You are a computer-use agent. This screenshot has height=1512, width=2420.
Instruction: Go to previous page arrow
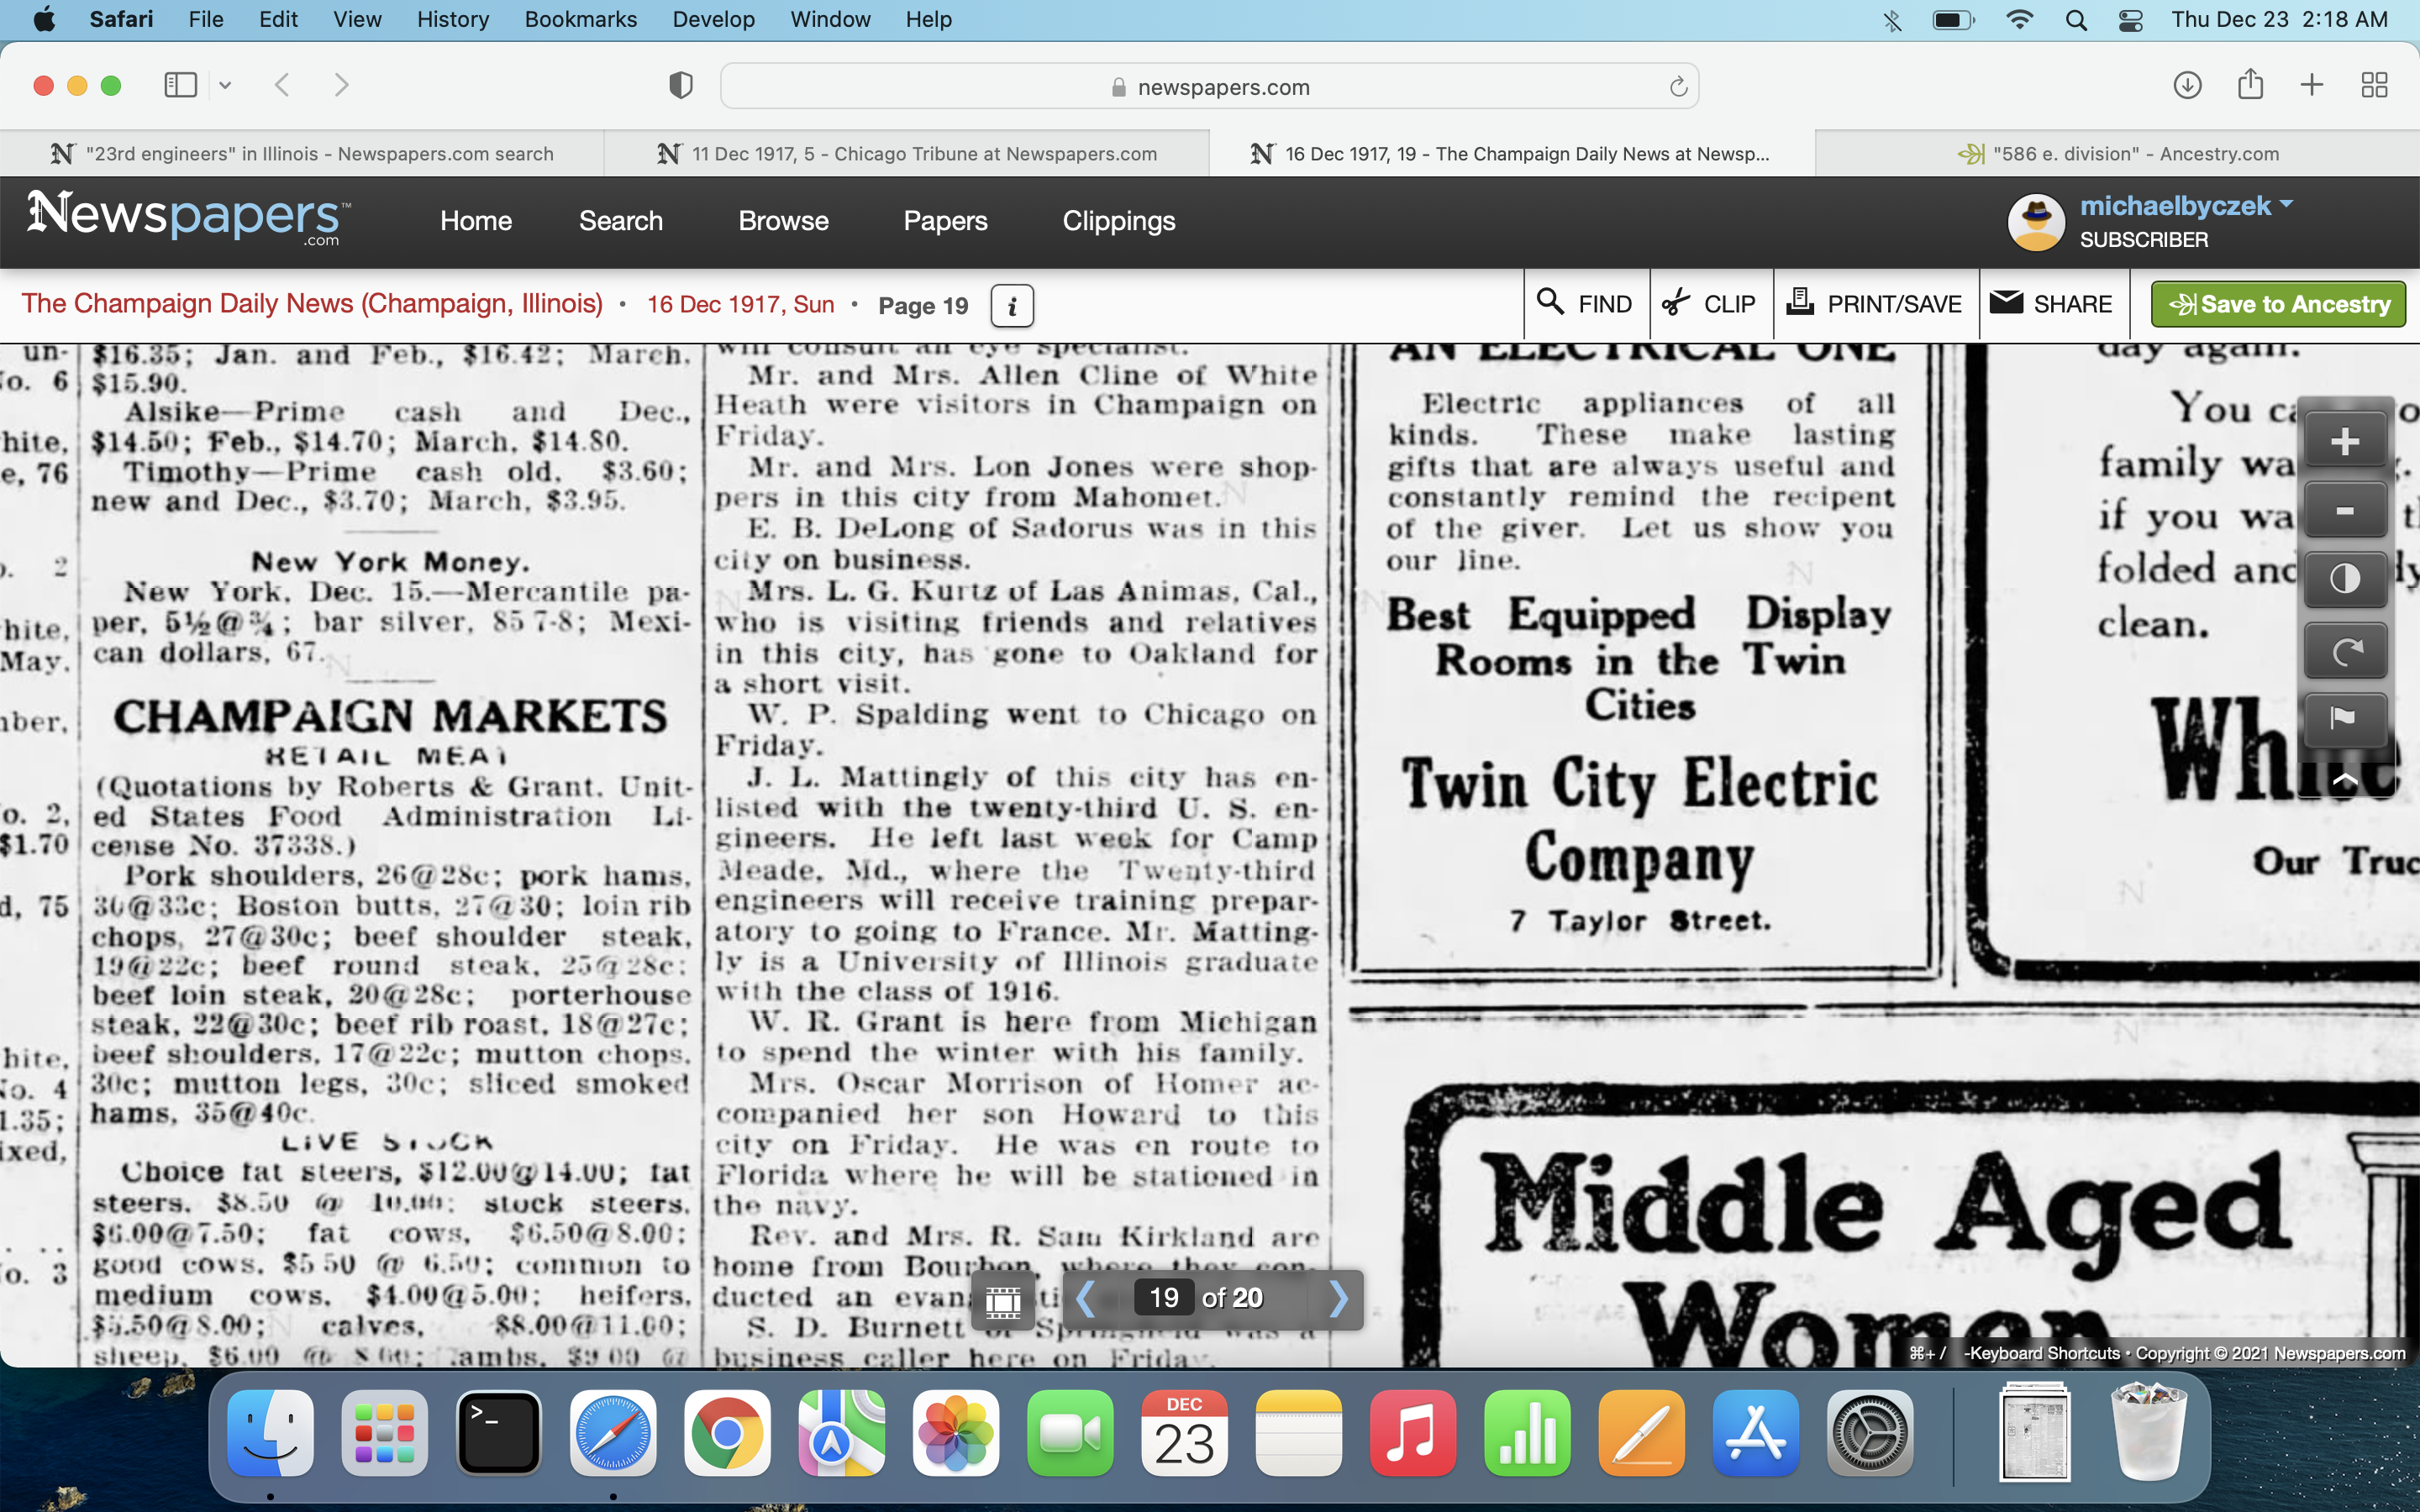point(1086,1299)
